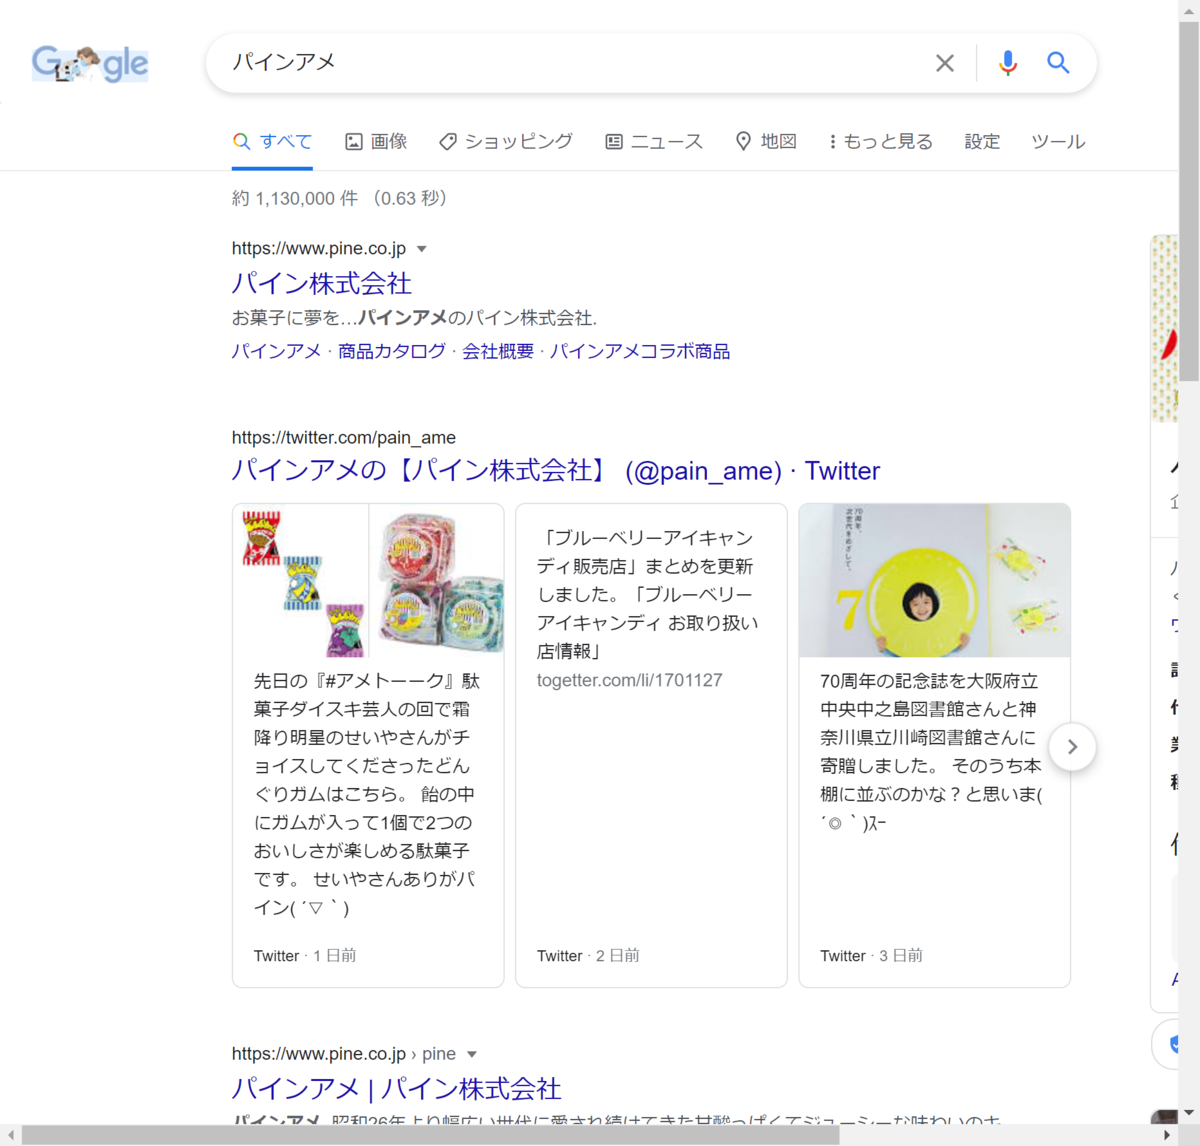Open the ツール tools menu

click(1057, 141)
